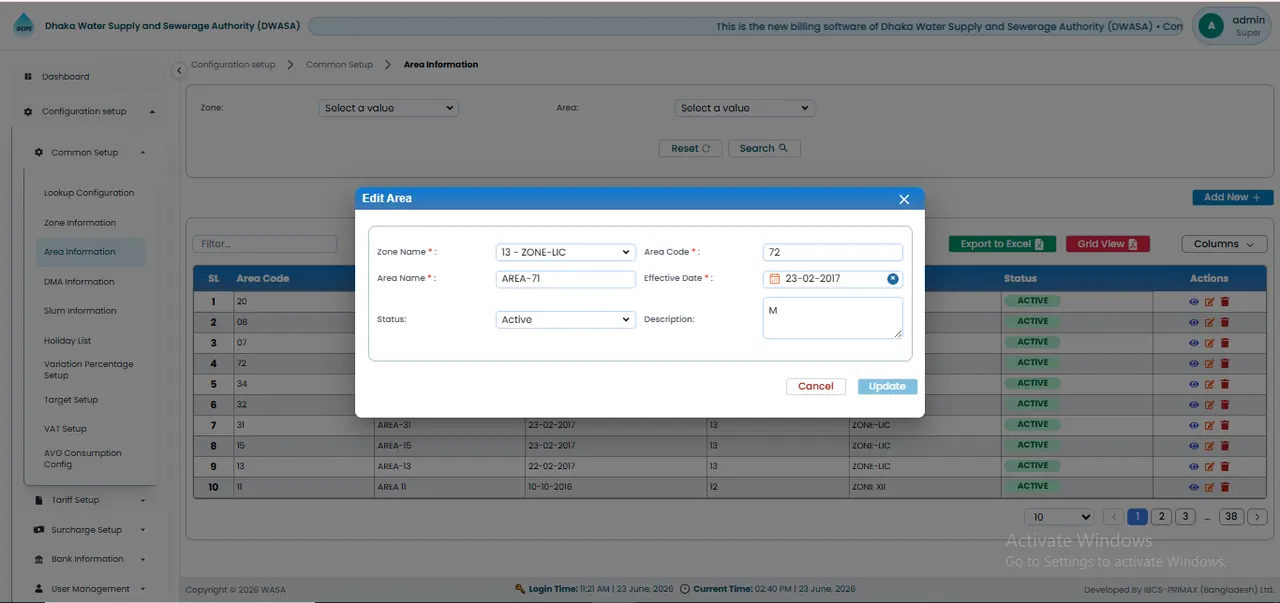Click the Update button
The image size is (1280, 603).
[x=887, y=386]
